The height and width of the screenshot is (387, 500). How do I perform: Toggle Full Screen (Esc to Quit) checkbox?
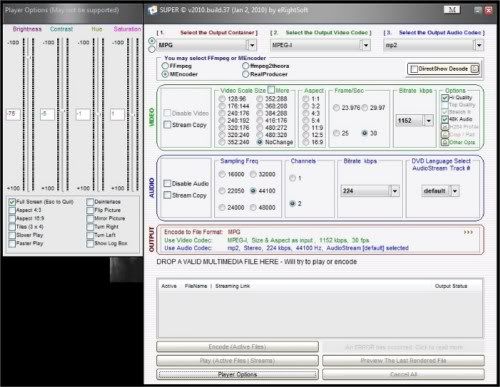12,202
